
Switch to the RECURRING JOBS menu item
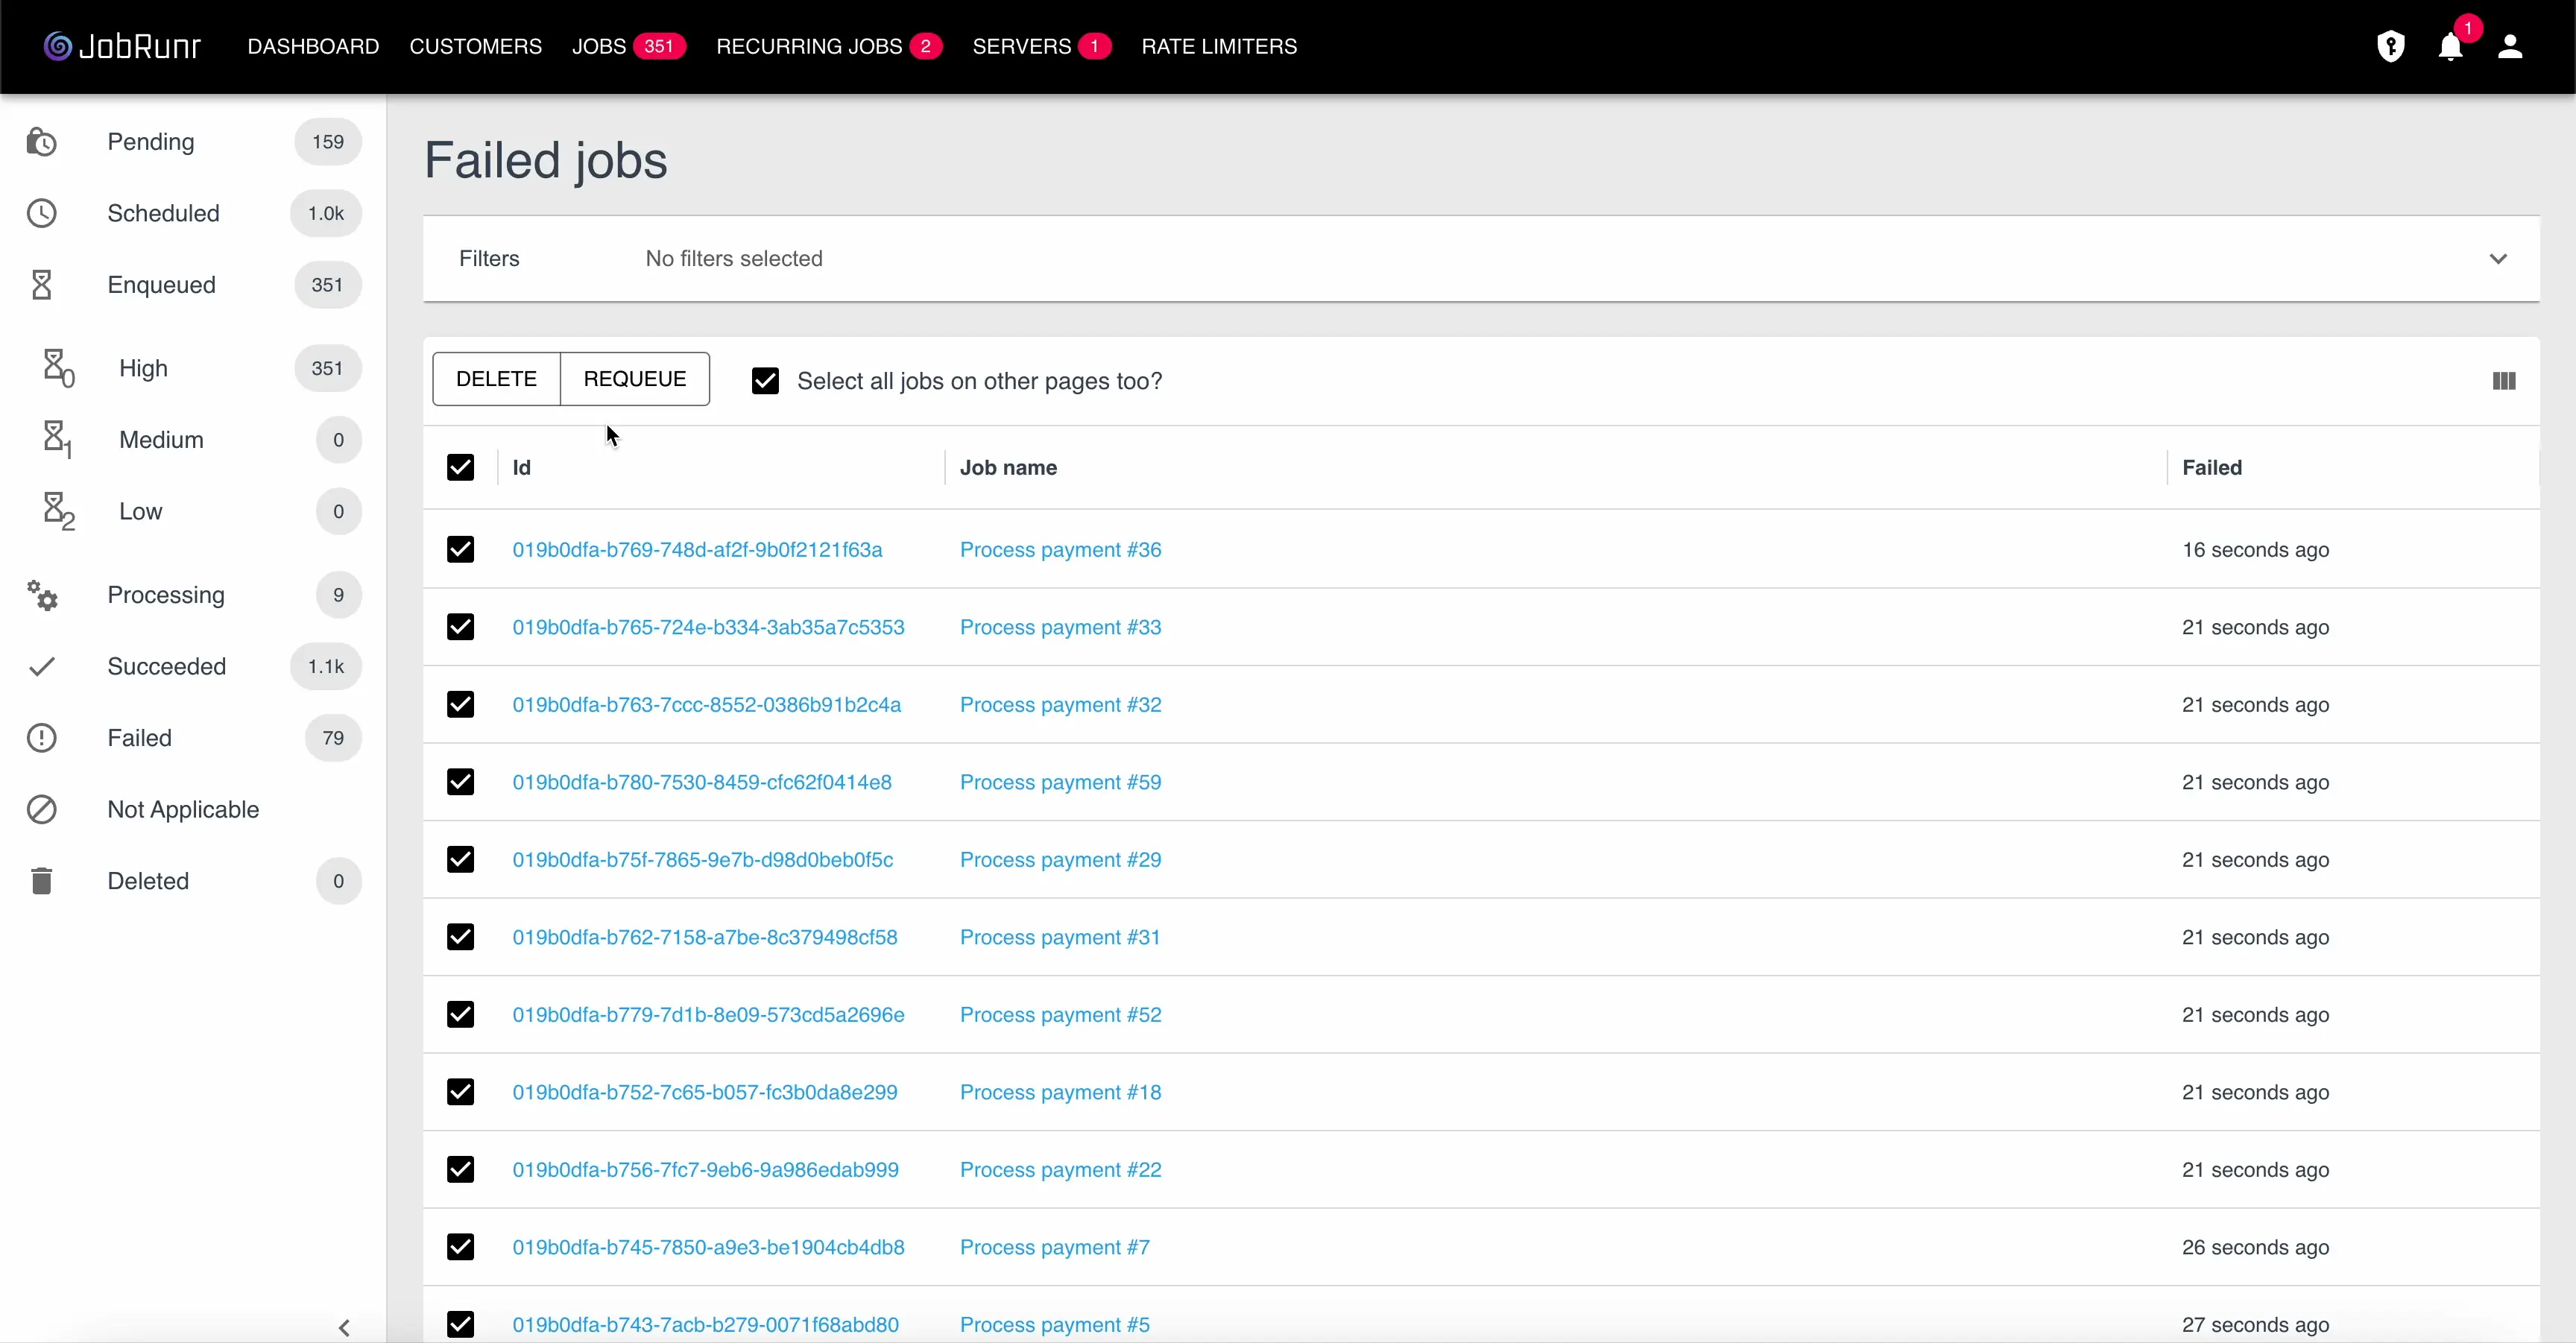coord(810,46)
